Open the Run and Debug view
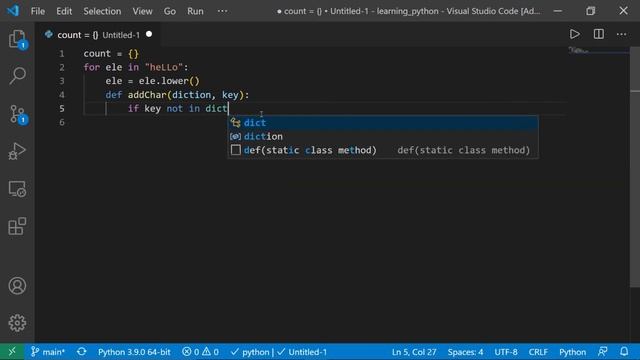The height and width of the screenshot is (360, 640). (x=17, y=151)
